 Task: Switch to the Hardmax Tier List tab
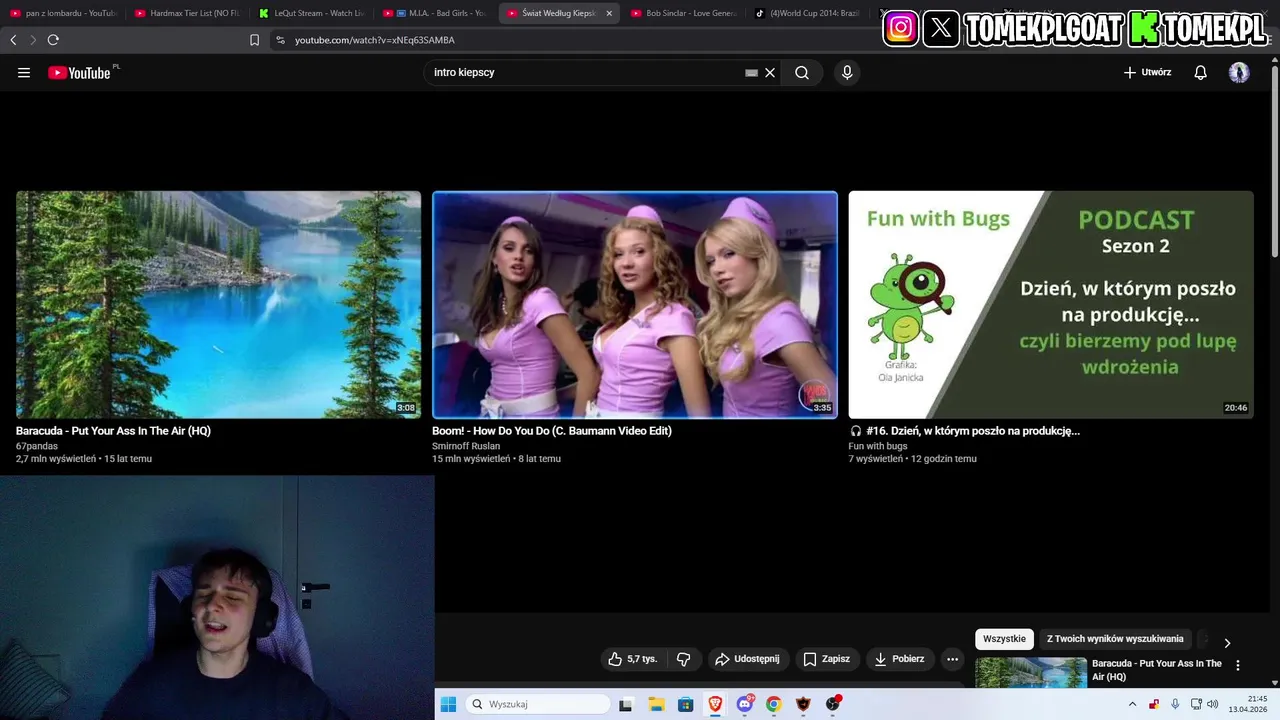click(188, 13)
